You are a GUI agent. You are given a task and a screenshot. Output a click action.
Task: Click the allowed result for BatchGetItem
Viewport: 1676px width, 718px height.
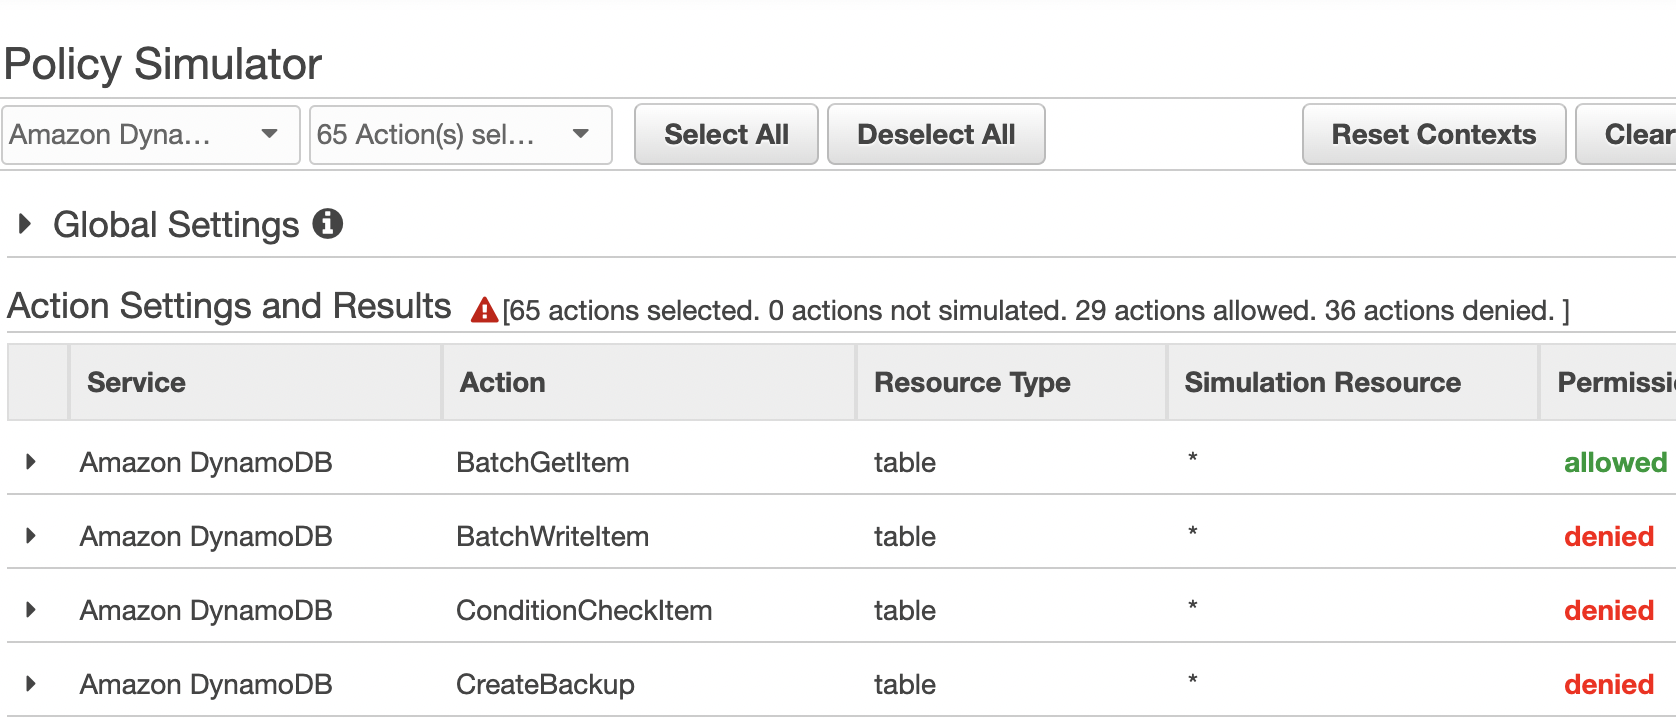pos(1614,463)
